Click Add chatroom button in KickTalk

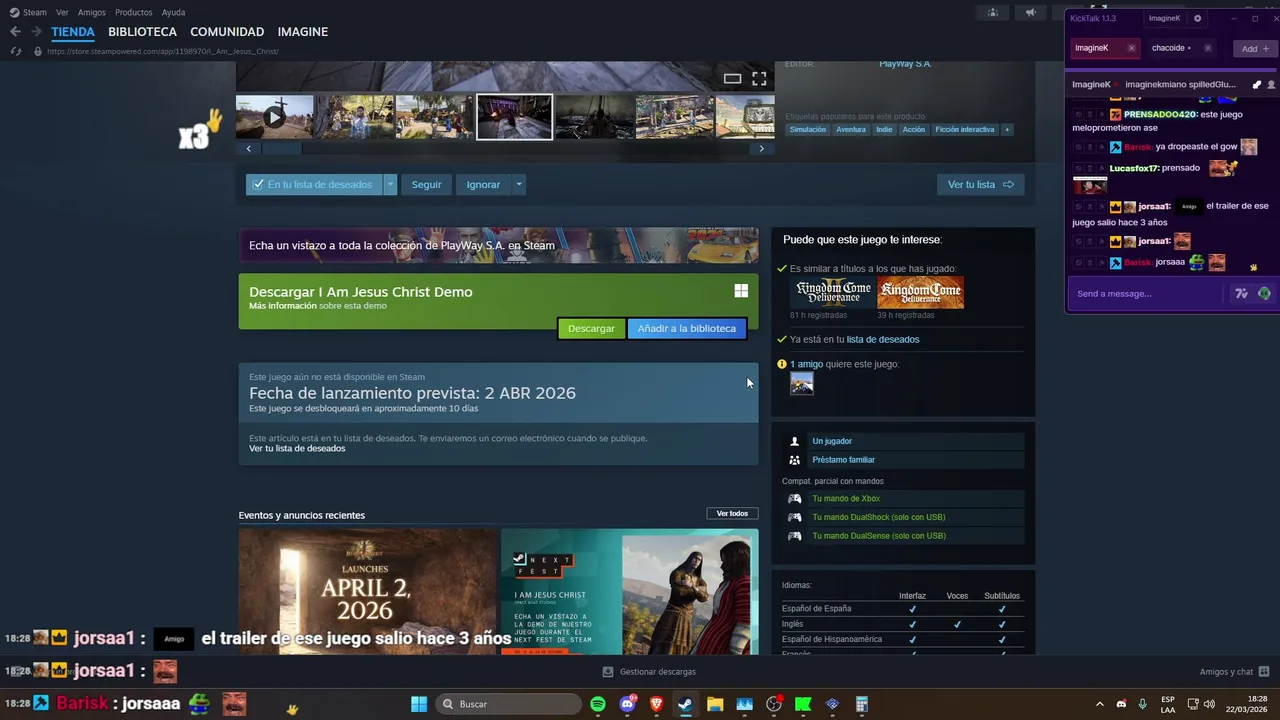[1254, 48]
